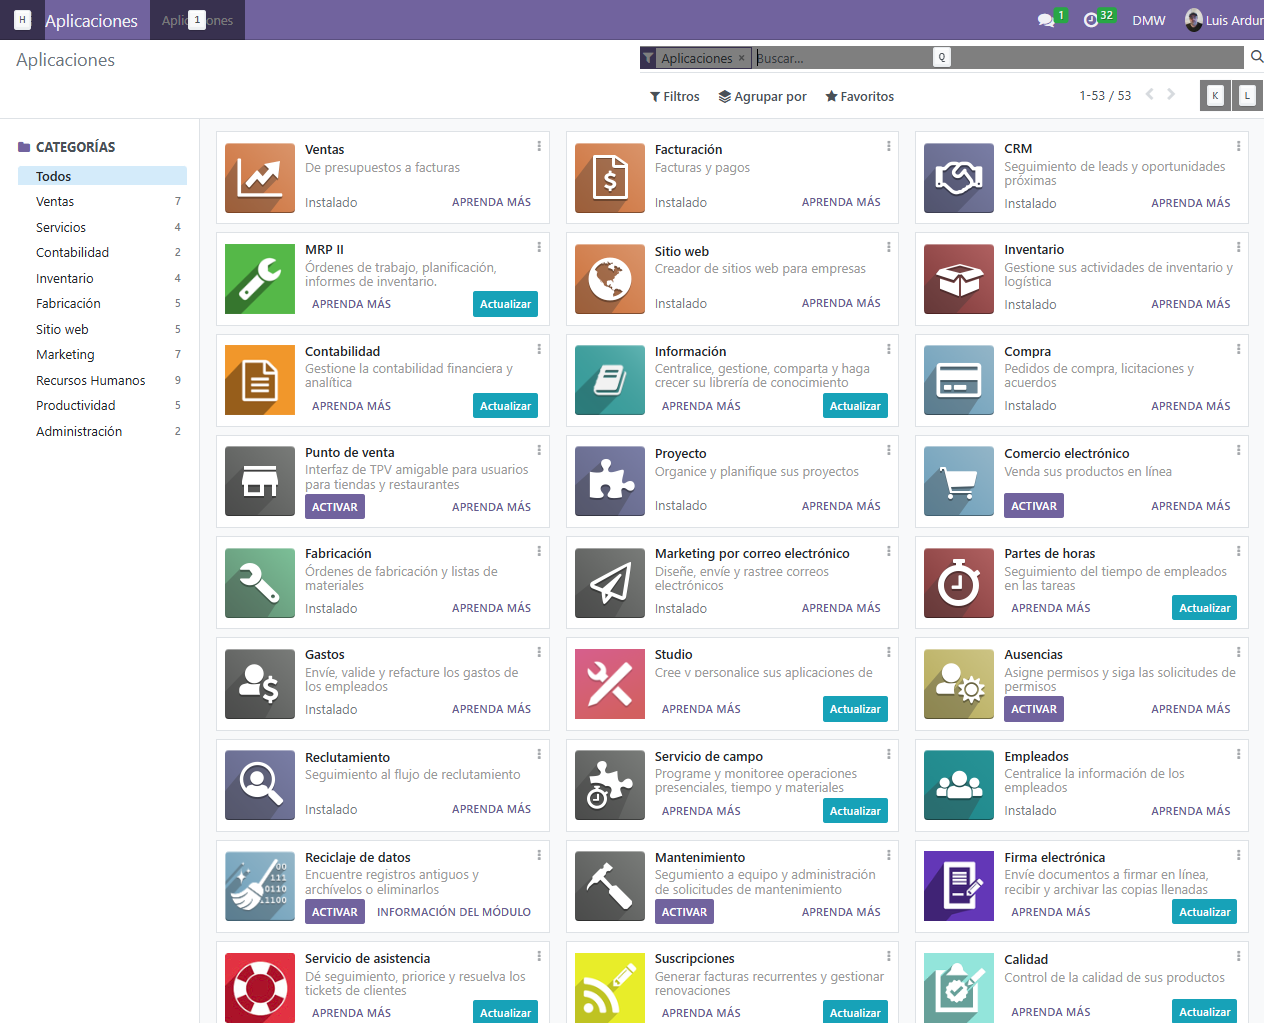Viewport: 1264px width, 1023px height.
Task: Open the Ventas card options menu
Action: coord(539,146)
